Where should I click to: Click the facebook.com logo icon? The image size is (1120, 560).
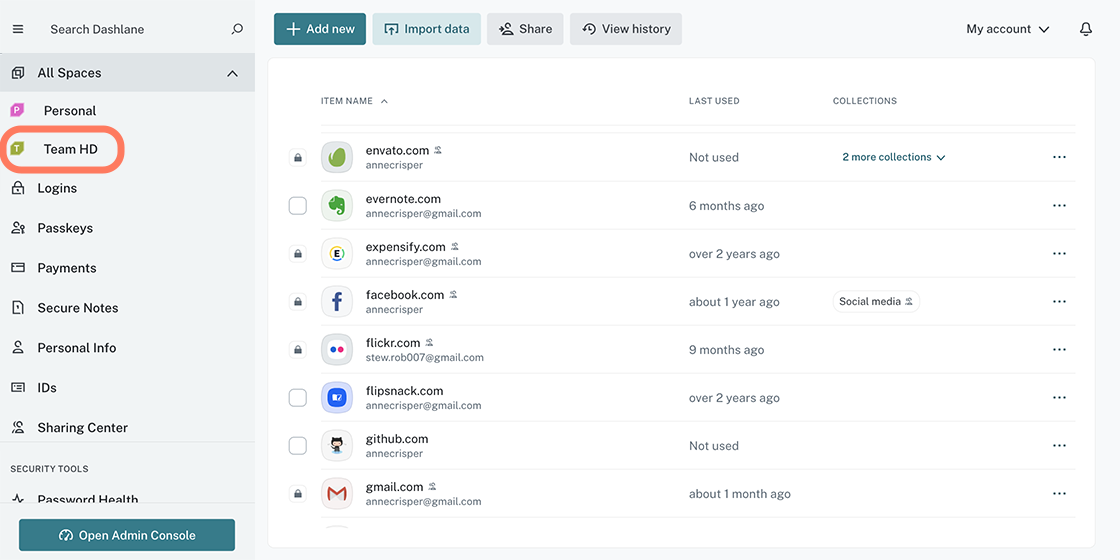(337, 301)
